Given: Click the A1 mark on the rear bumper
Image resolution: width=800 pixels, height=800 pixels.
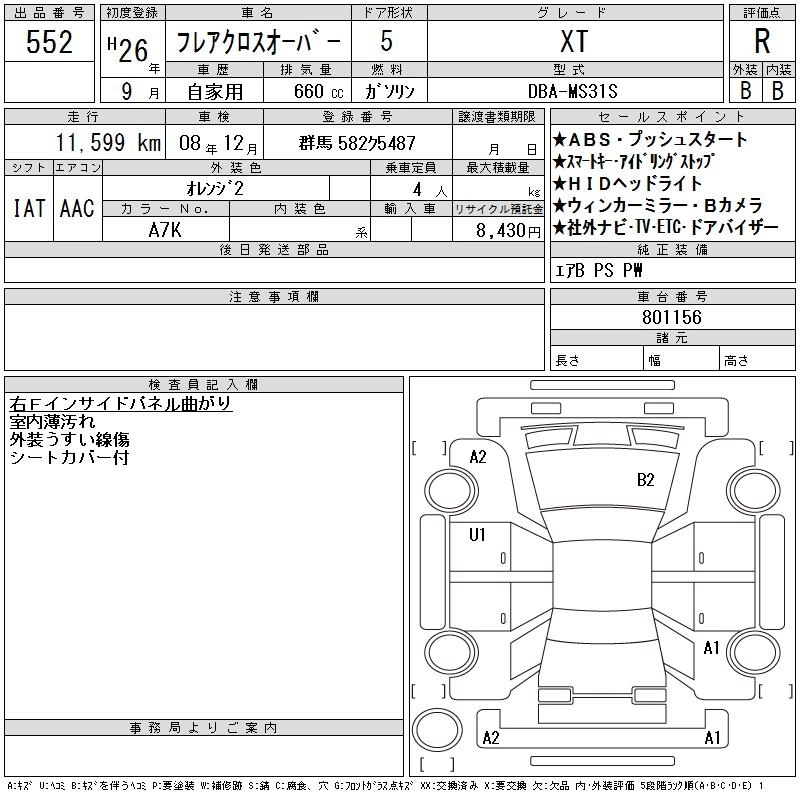Looking at the screenshot, I should click(712, 737).
